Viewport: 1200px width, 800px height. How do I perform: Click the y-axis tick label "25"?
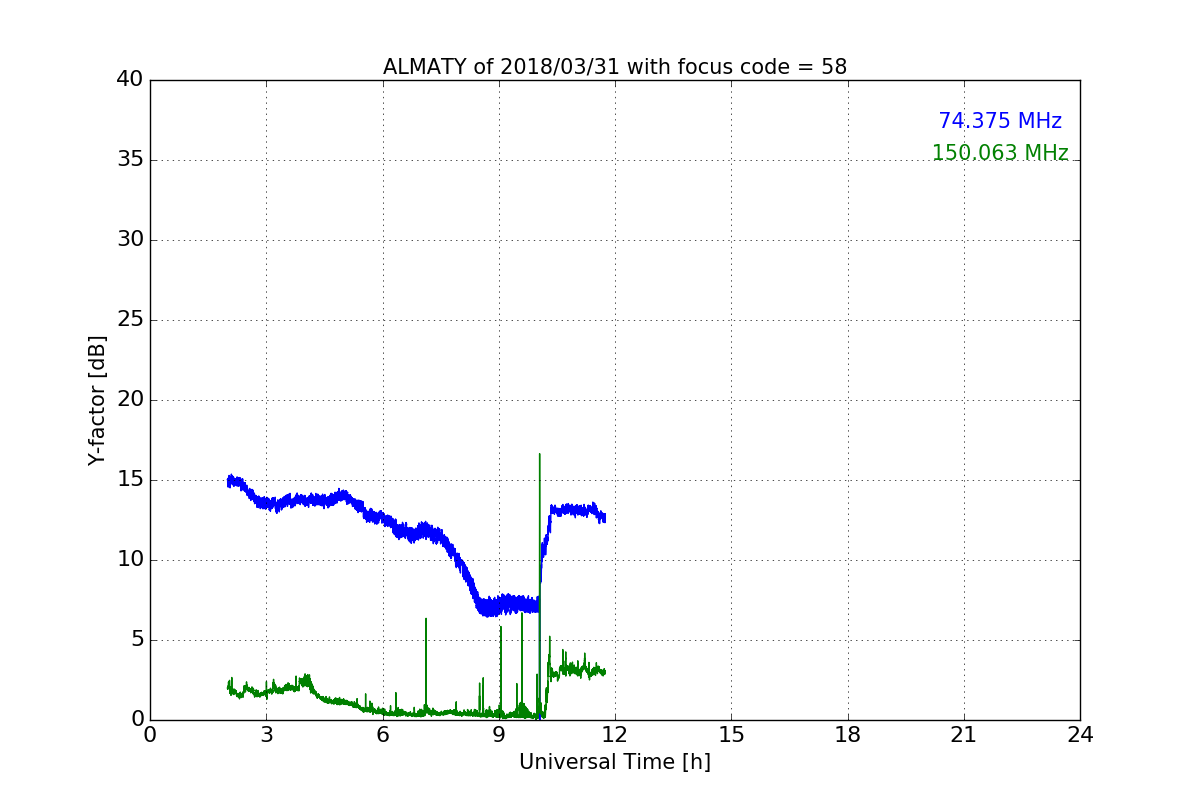tap(130, 320)
